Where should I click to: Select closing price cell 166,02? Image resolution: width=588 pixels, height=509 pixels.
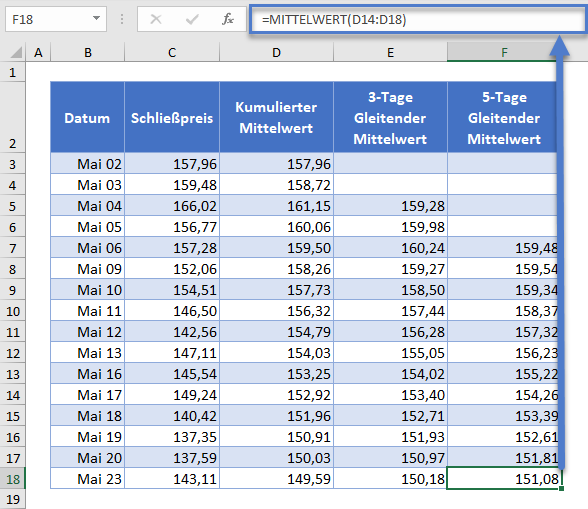click(x=172, y=206)
